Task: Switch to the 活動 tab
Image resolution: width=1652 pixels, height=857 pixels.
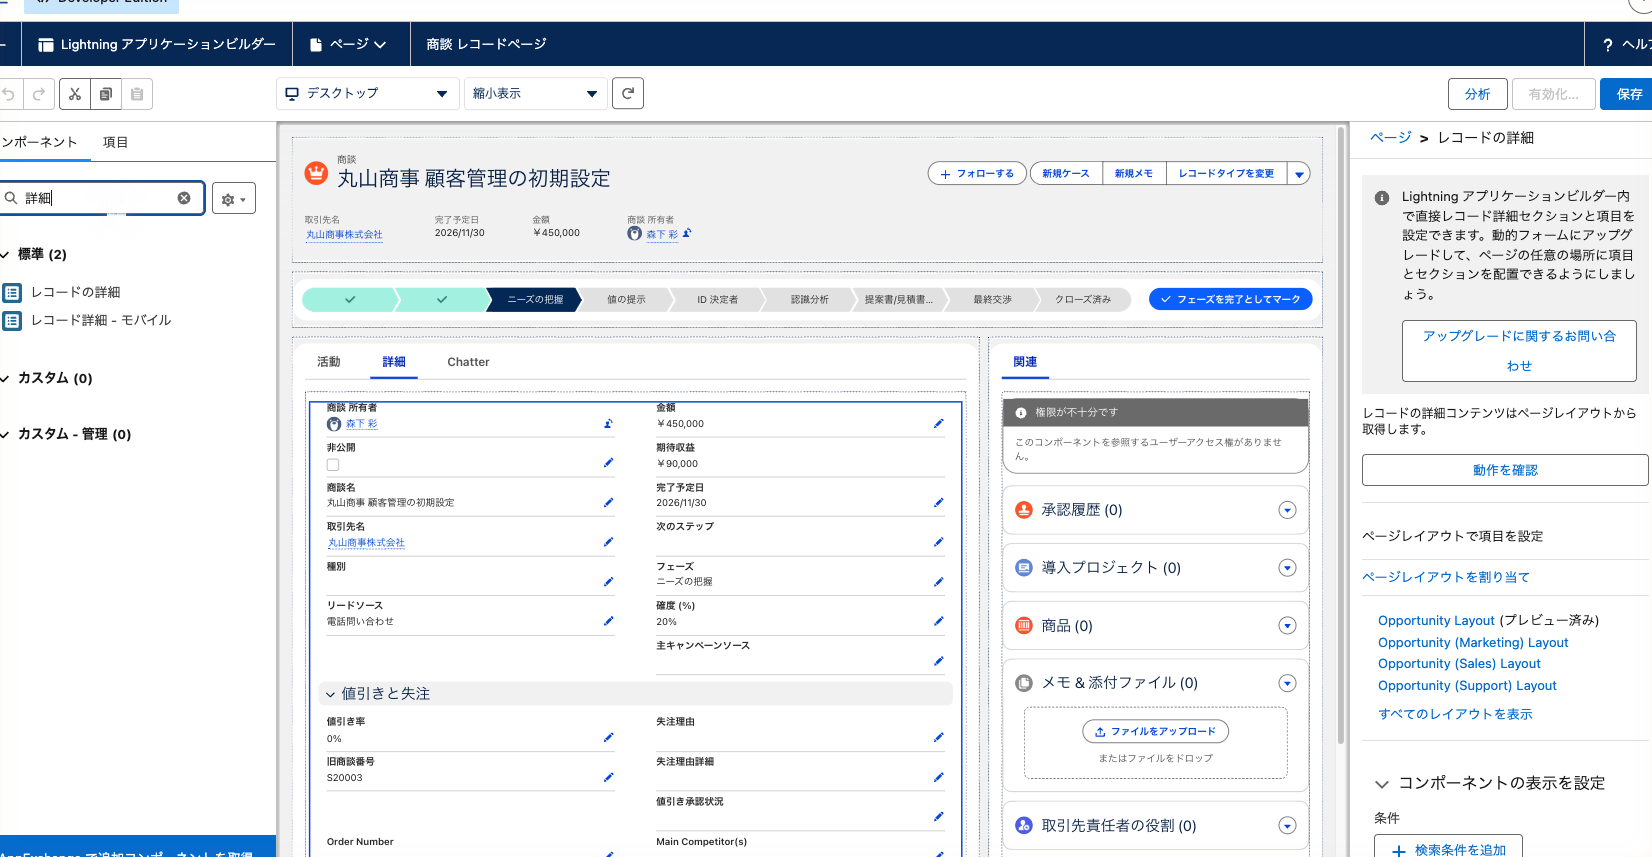Action: [329, 362]
